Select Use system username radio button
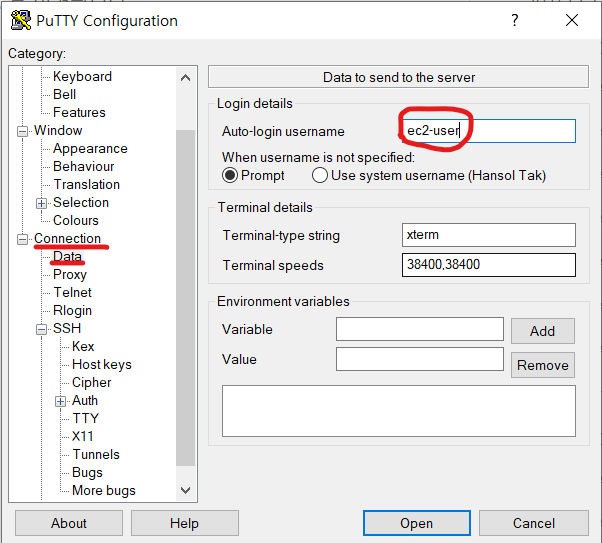Image resolution: width=602 pixels, height=543 pixels. click(320, 175)
